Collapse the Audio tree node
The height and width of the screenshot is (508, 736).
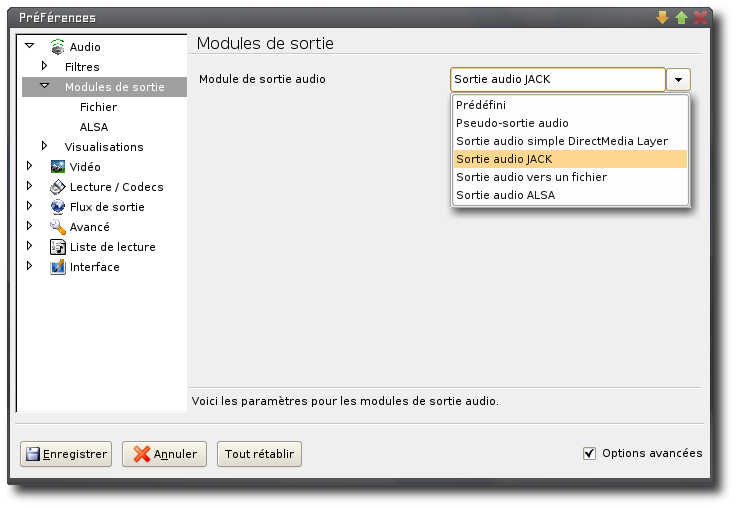click(30, 46)
